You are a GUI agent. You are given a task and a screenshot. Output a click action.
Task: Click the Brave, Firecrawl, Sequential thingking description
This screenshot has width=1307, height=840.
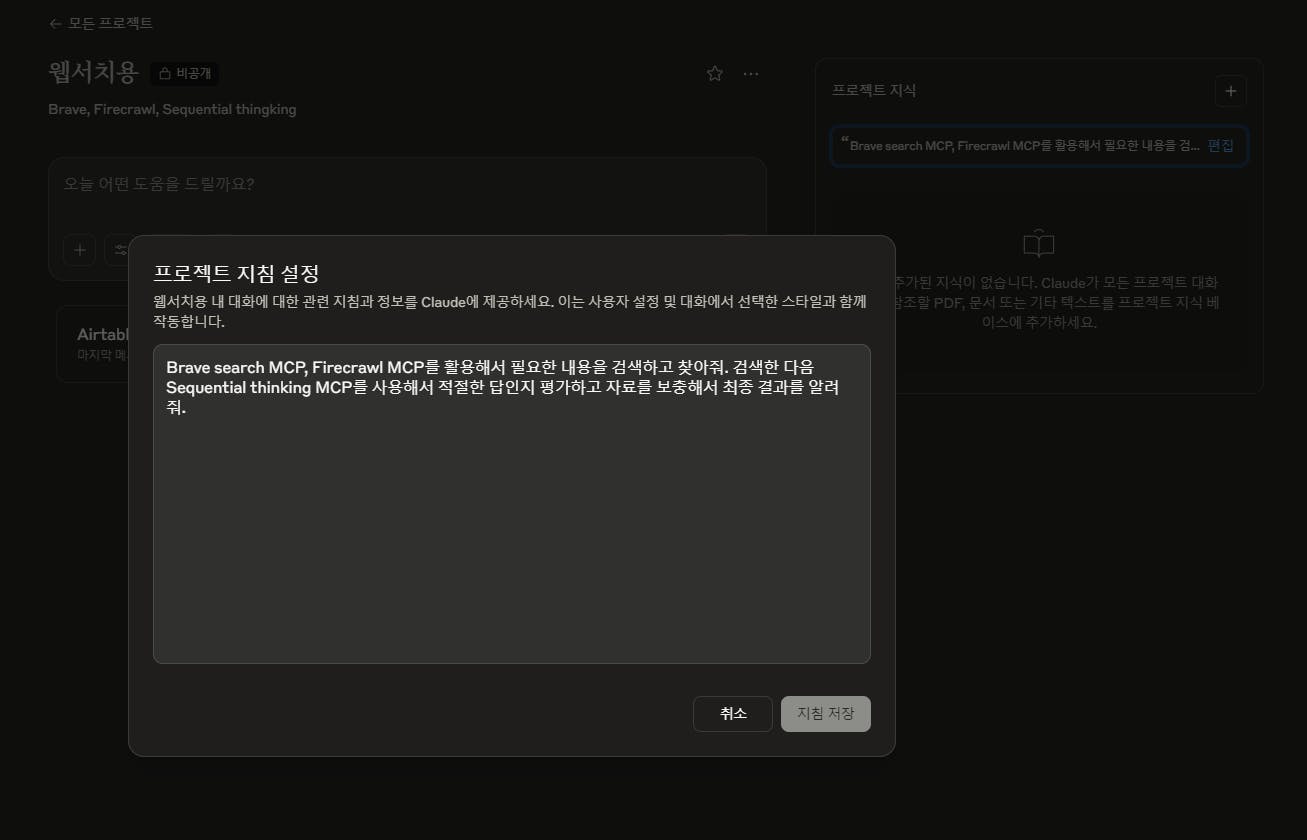pyautogui.click(x=172, y=109)
